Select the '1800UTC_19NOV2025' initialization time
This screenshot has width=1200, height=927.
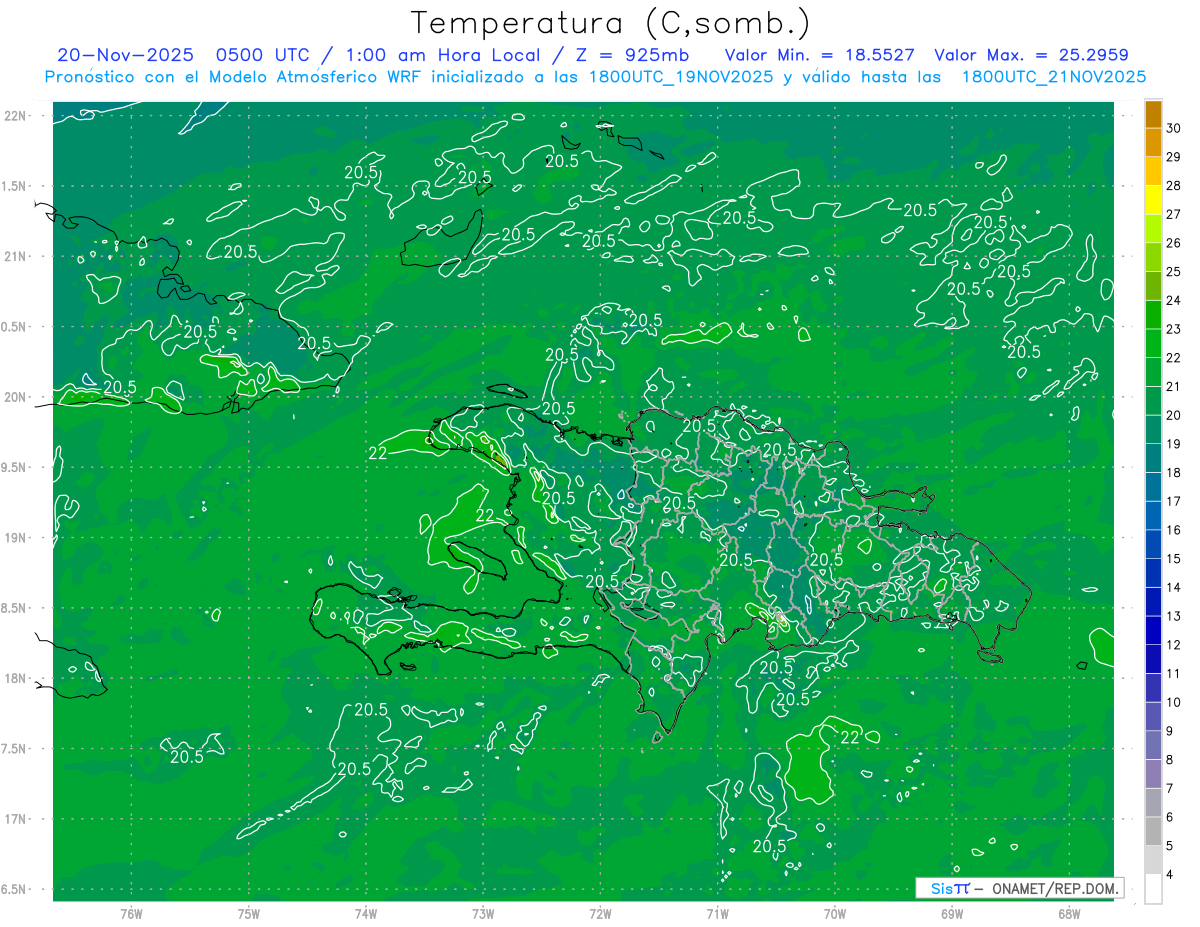pos(682,77)
